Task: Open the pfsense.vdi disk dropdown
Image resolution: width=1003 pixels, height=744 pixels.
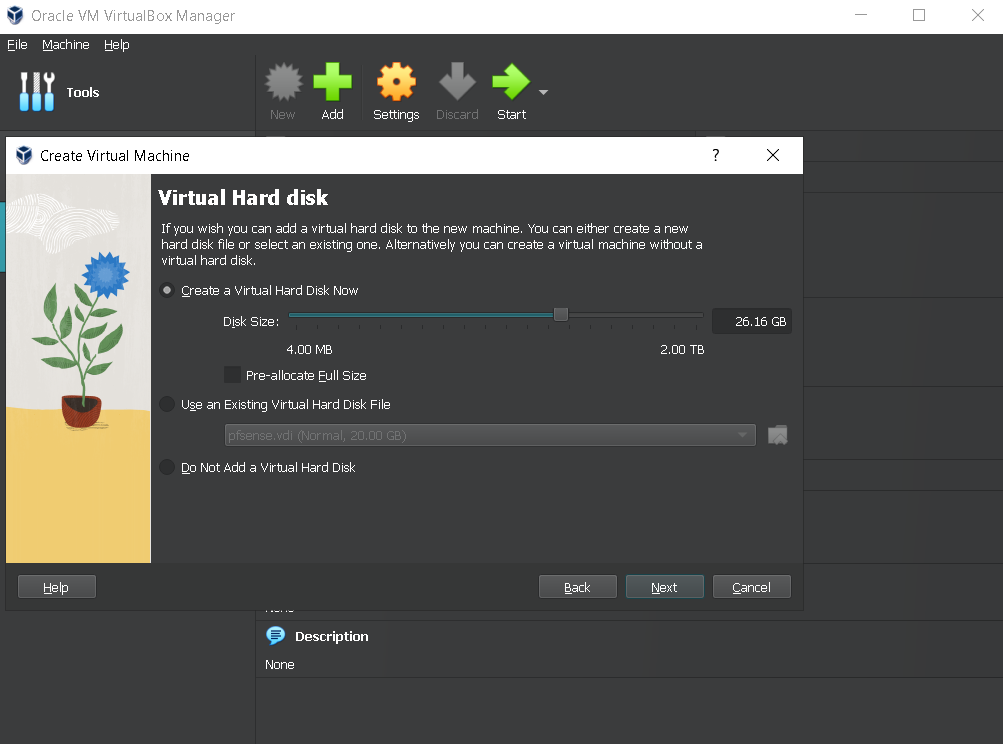Action: [x=490, y=436]
